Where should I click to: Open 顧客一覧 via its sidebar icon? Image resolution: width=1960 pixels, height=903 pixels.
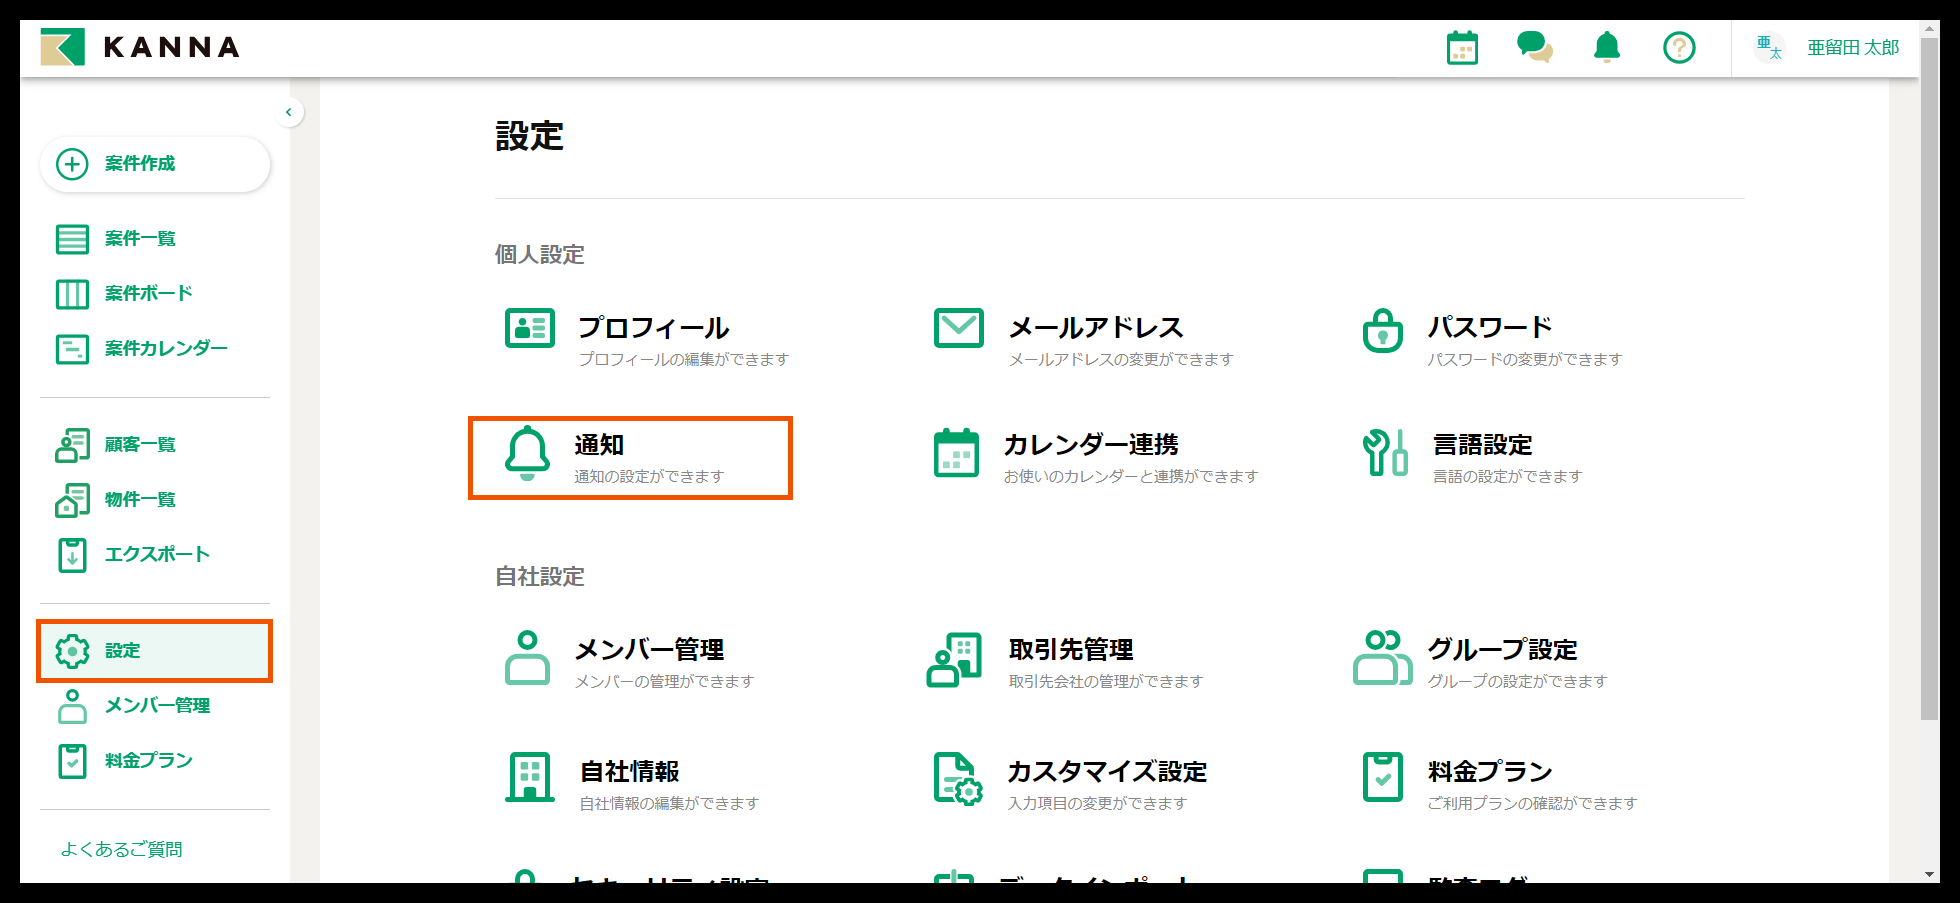(71, 444)
